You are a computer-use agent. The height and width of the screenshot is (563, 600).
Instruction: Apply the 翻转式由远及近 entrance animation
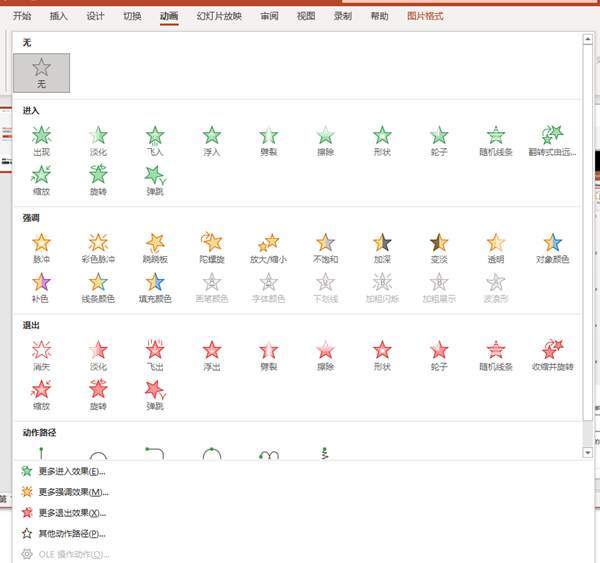553,141
